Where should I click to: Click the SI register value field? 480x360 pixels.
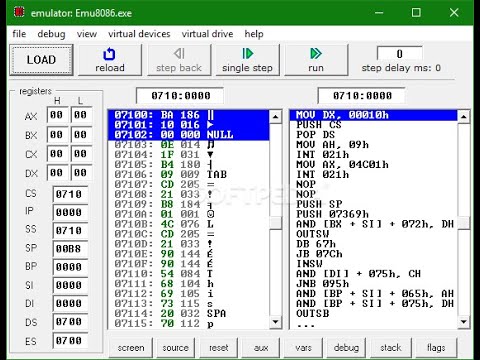click(70, 285)
